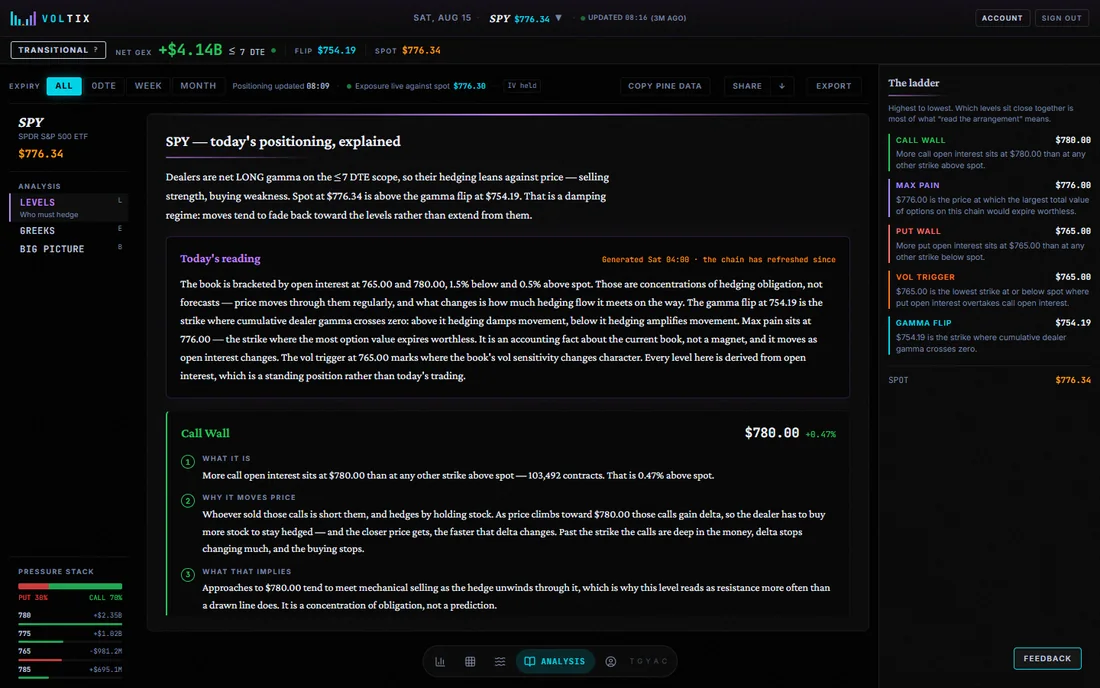The image size is (1100, 688).
Task: Click the SPOT $776.34 ladder row
Action: click(989, 380)
